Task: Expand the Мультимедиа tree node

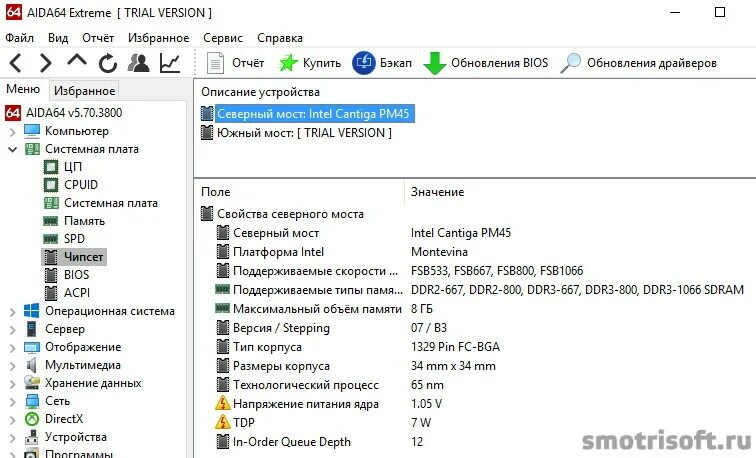Action: point(13,366)
